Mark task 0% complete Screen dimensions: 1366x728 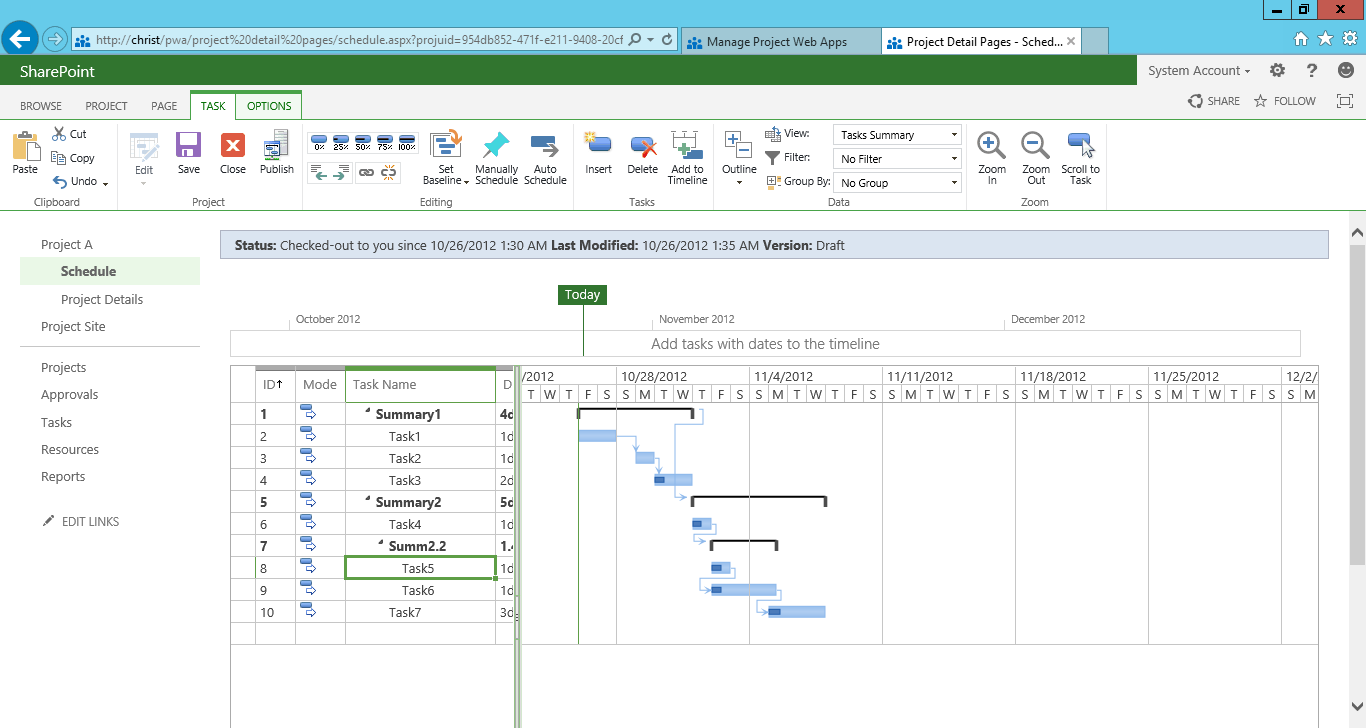pos(320,142)
